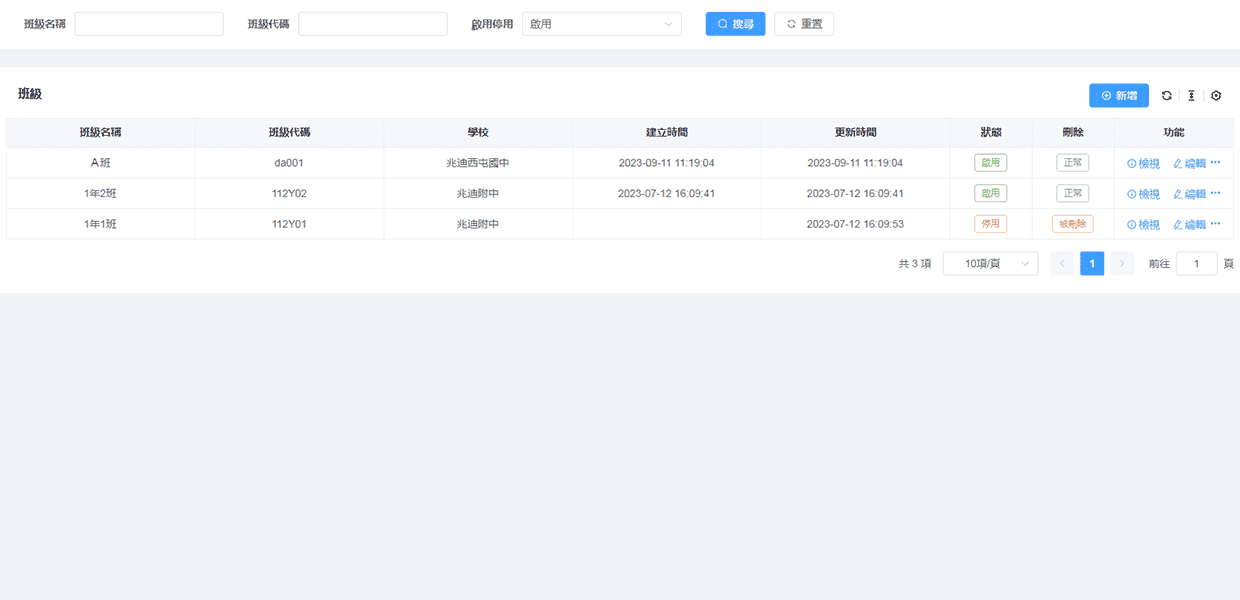Expand the 啟用停用 status dropdown
This screenshot has width=1240, height=600.
pyautogui.click(x=601, y=24)
